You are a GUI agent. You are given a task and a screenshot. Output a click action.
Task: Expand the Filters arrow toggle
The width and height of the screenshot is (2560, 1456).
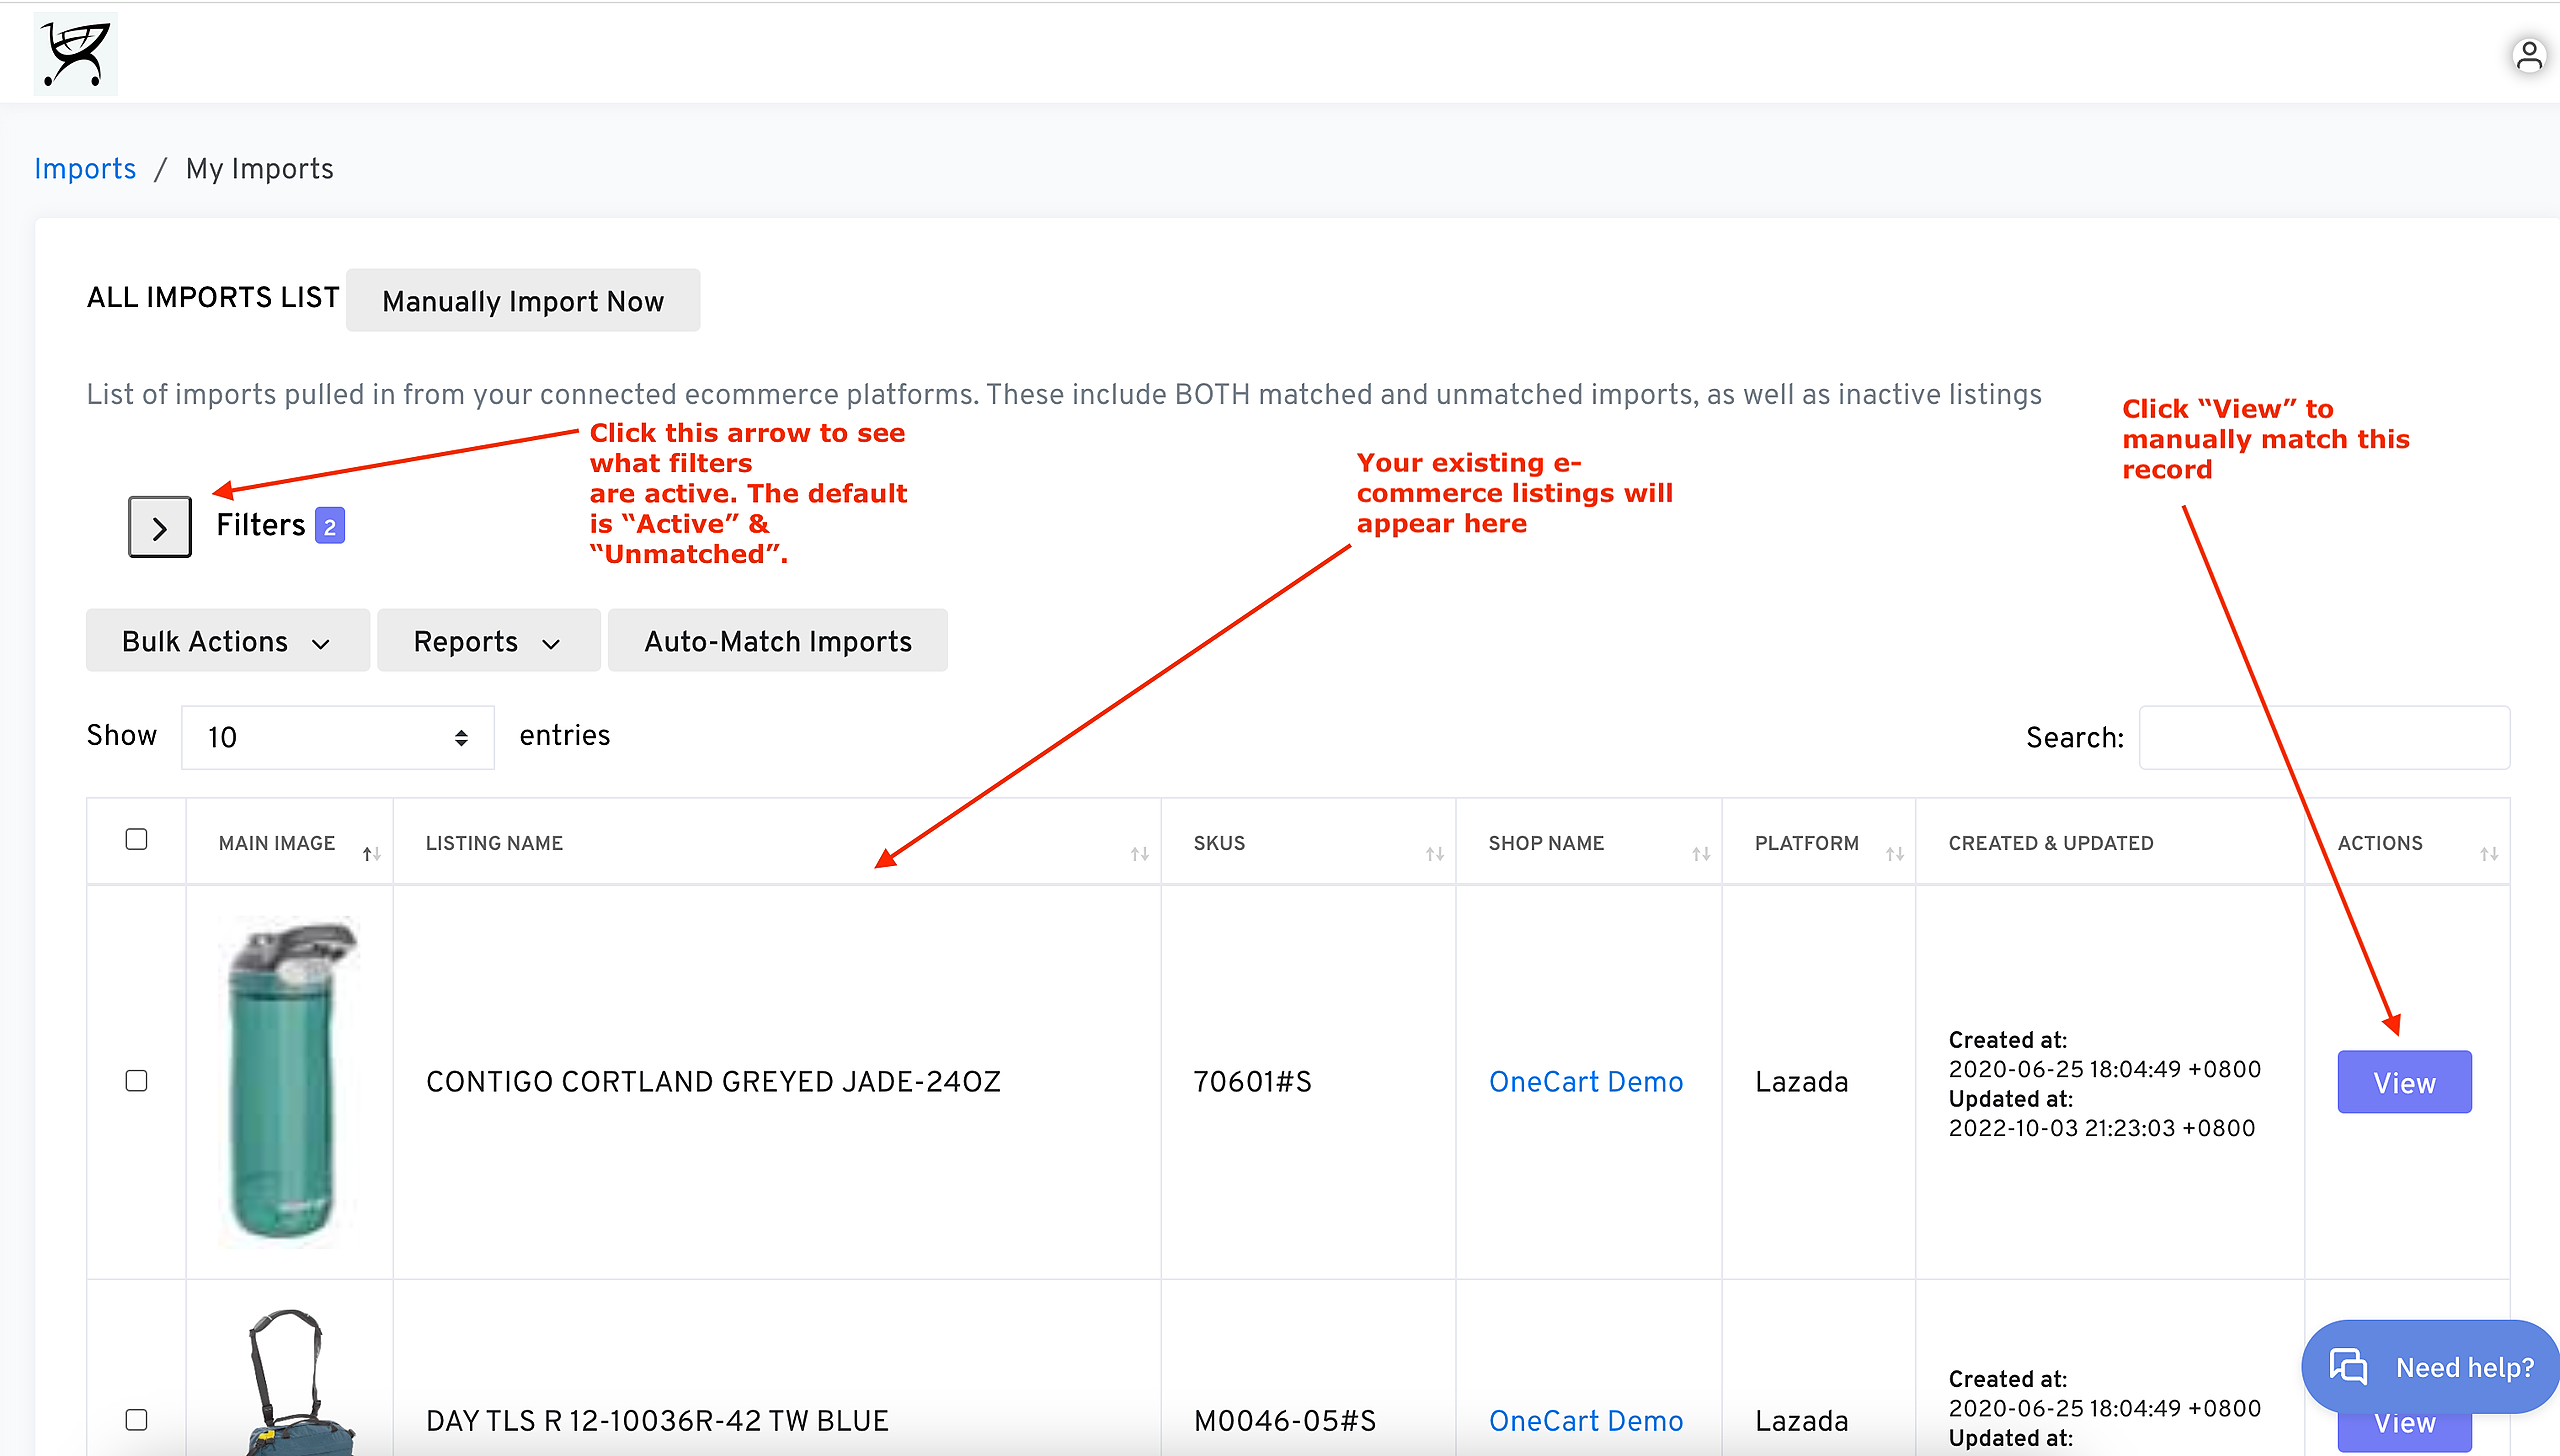pos(160,527)
